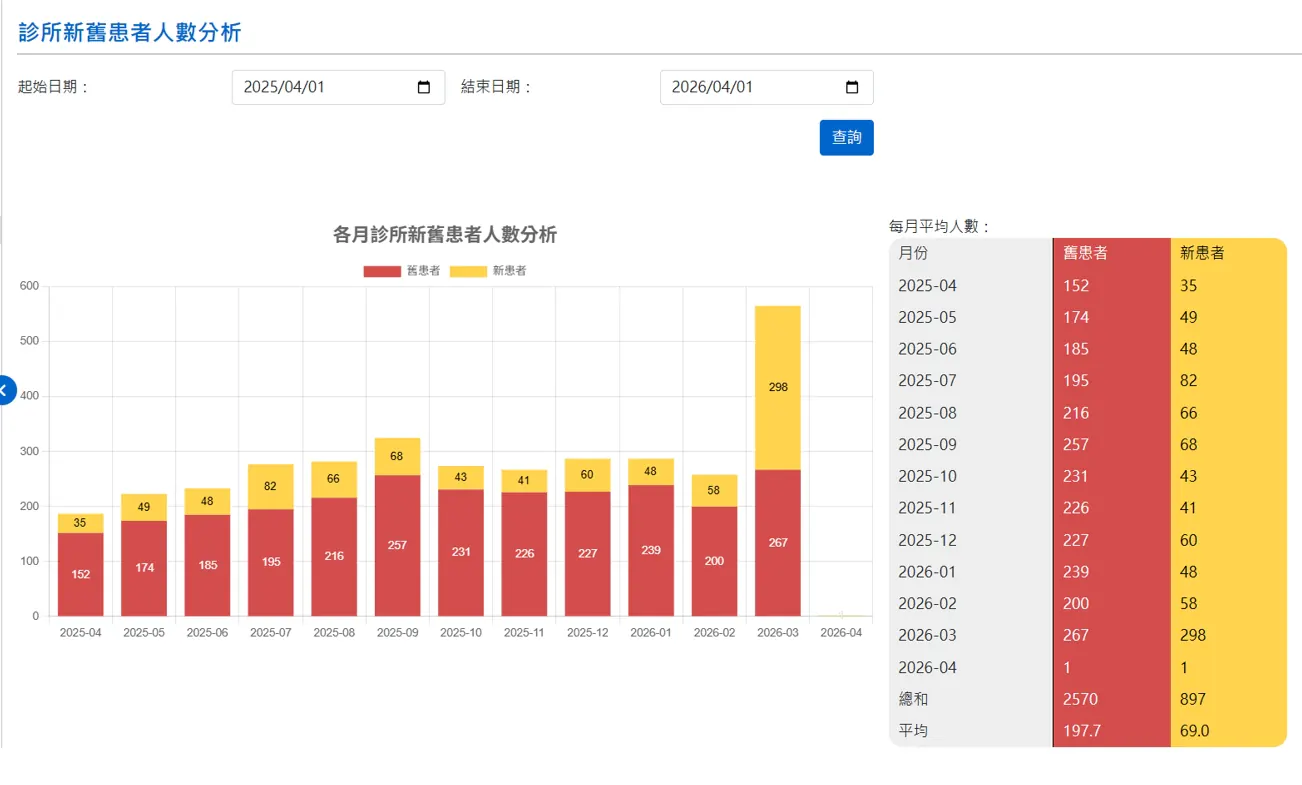
Task: Toggle 舊患者 series in chart legend
Action: coord(401,271)
